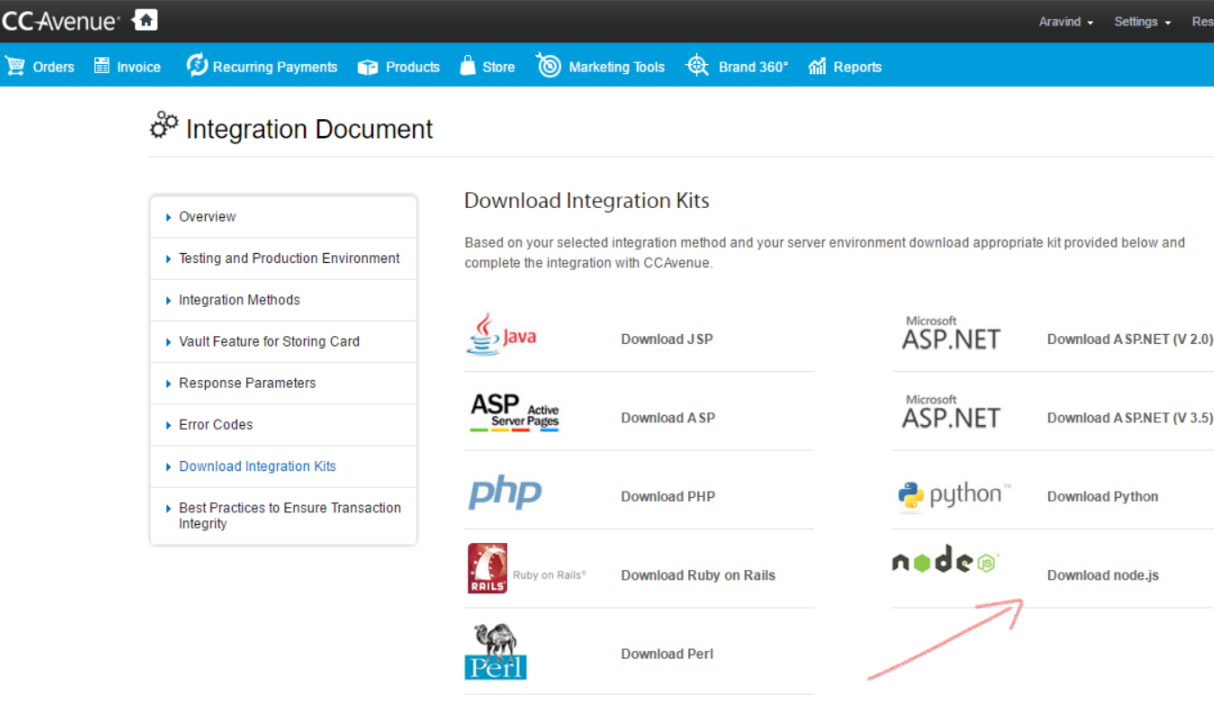Screen dimensions: 1214x705
Task: Click the Java logo
Action: coord(502,334)
